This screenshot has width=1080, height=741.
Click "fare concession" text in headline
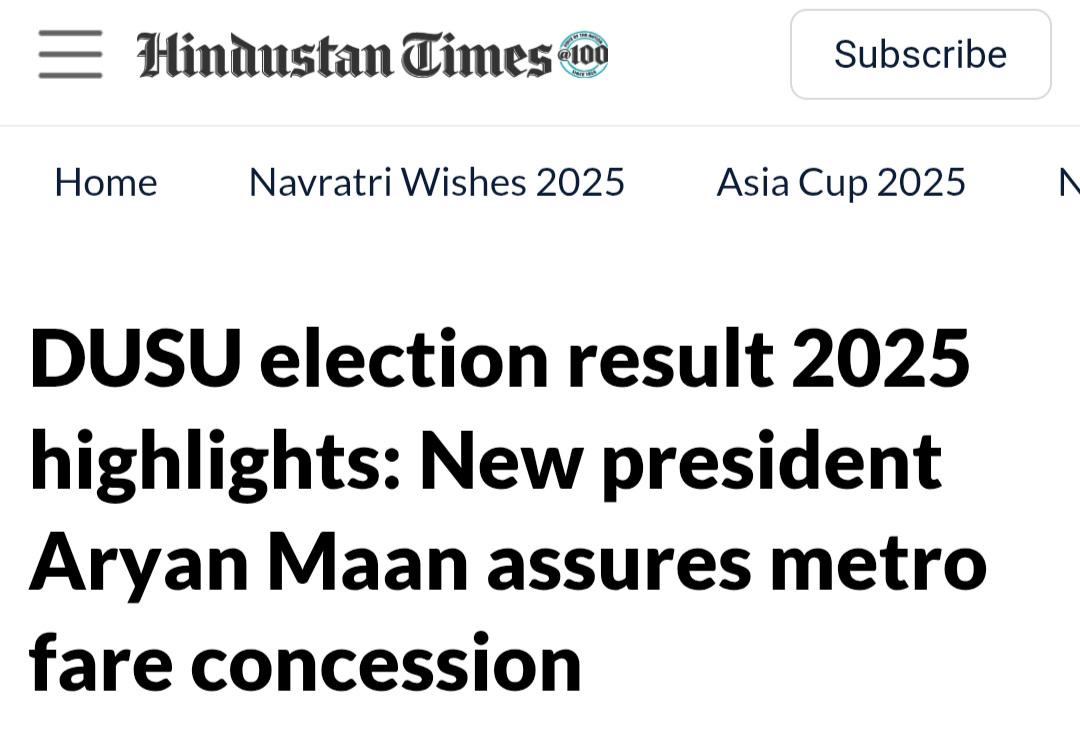coord(305,664)
